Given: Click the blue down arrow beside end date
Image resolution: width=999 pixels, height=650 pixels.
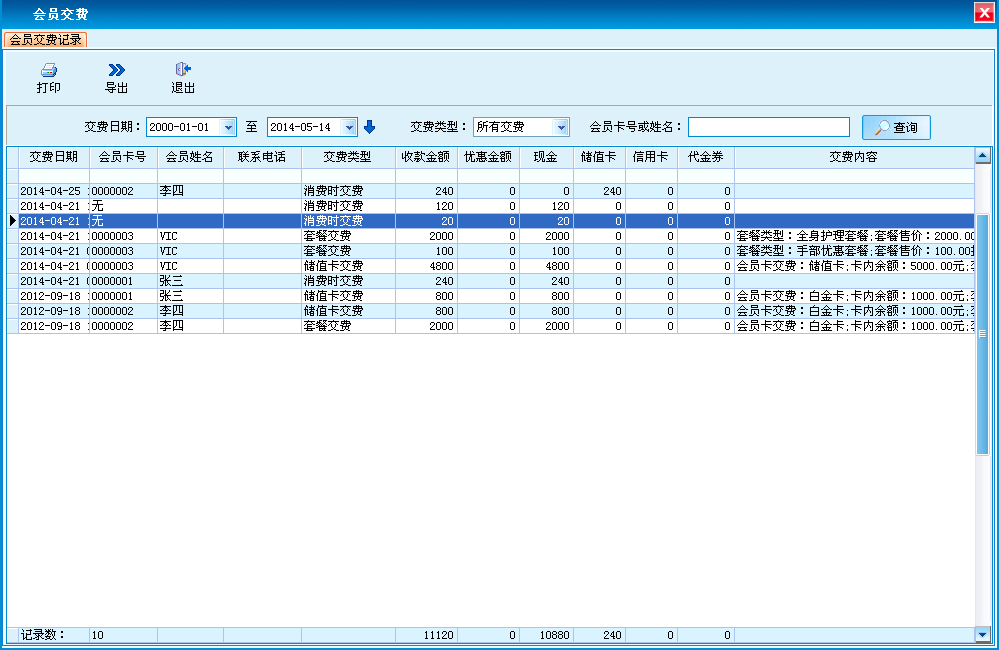Looking at the screenshot, I should pyautogui.click(x=369, y=127).
